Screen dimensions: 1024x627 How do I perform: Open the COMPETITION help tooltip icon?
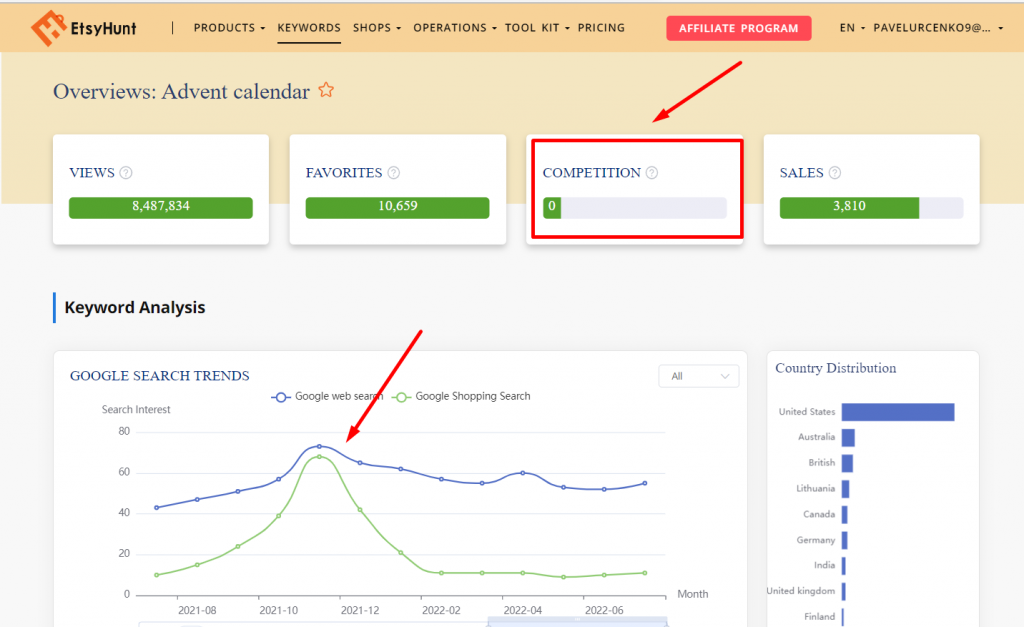(652, 173)
